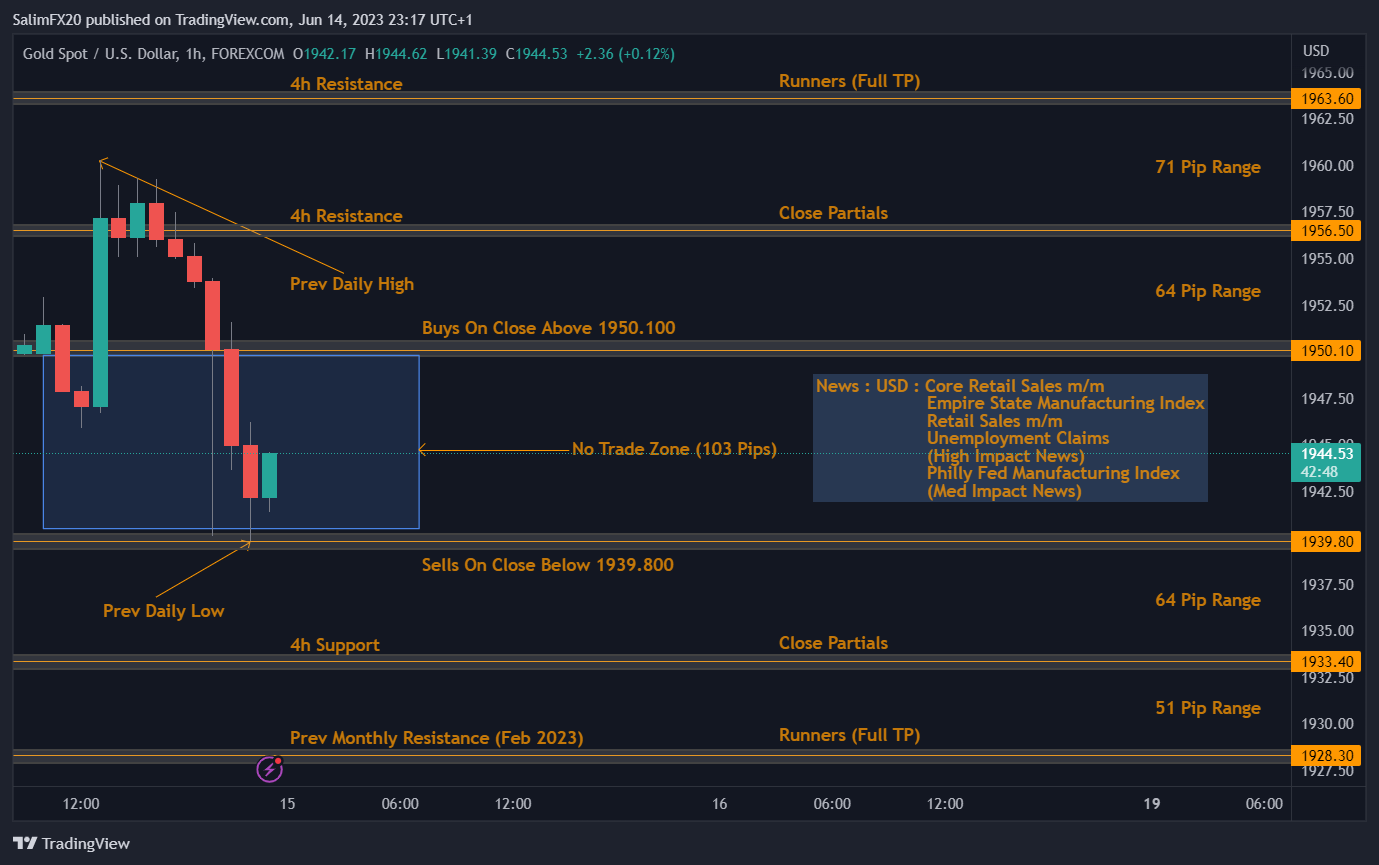Click the arrow tip at the No Trade Zone edge

coord(422,450)
